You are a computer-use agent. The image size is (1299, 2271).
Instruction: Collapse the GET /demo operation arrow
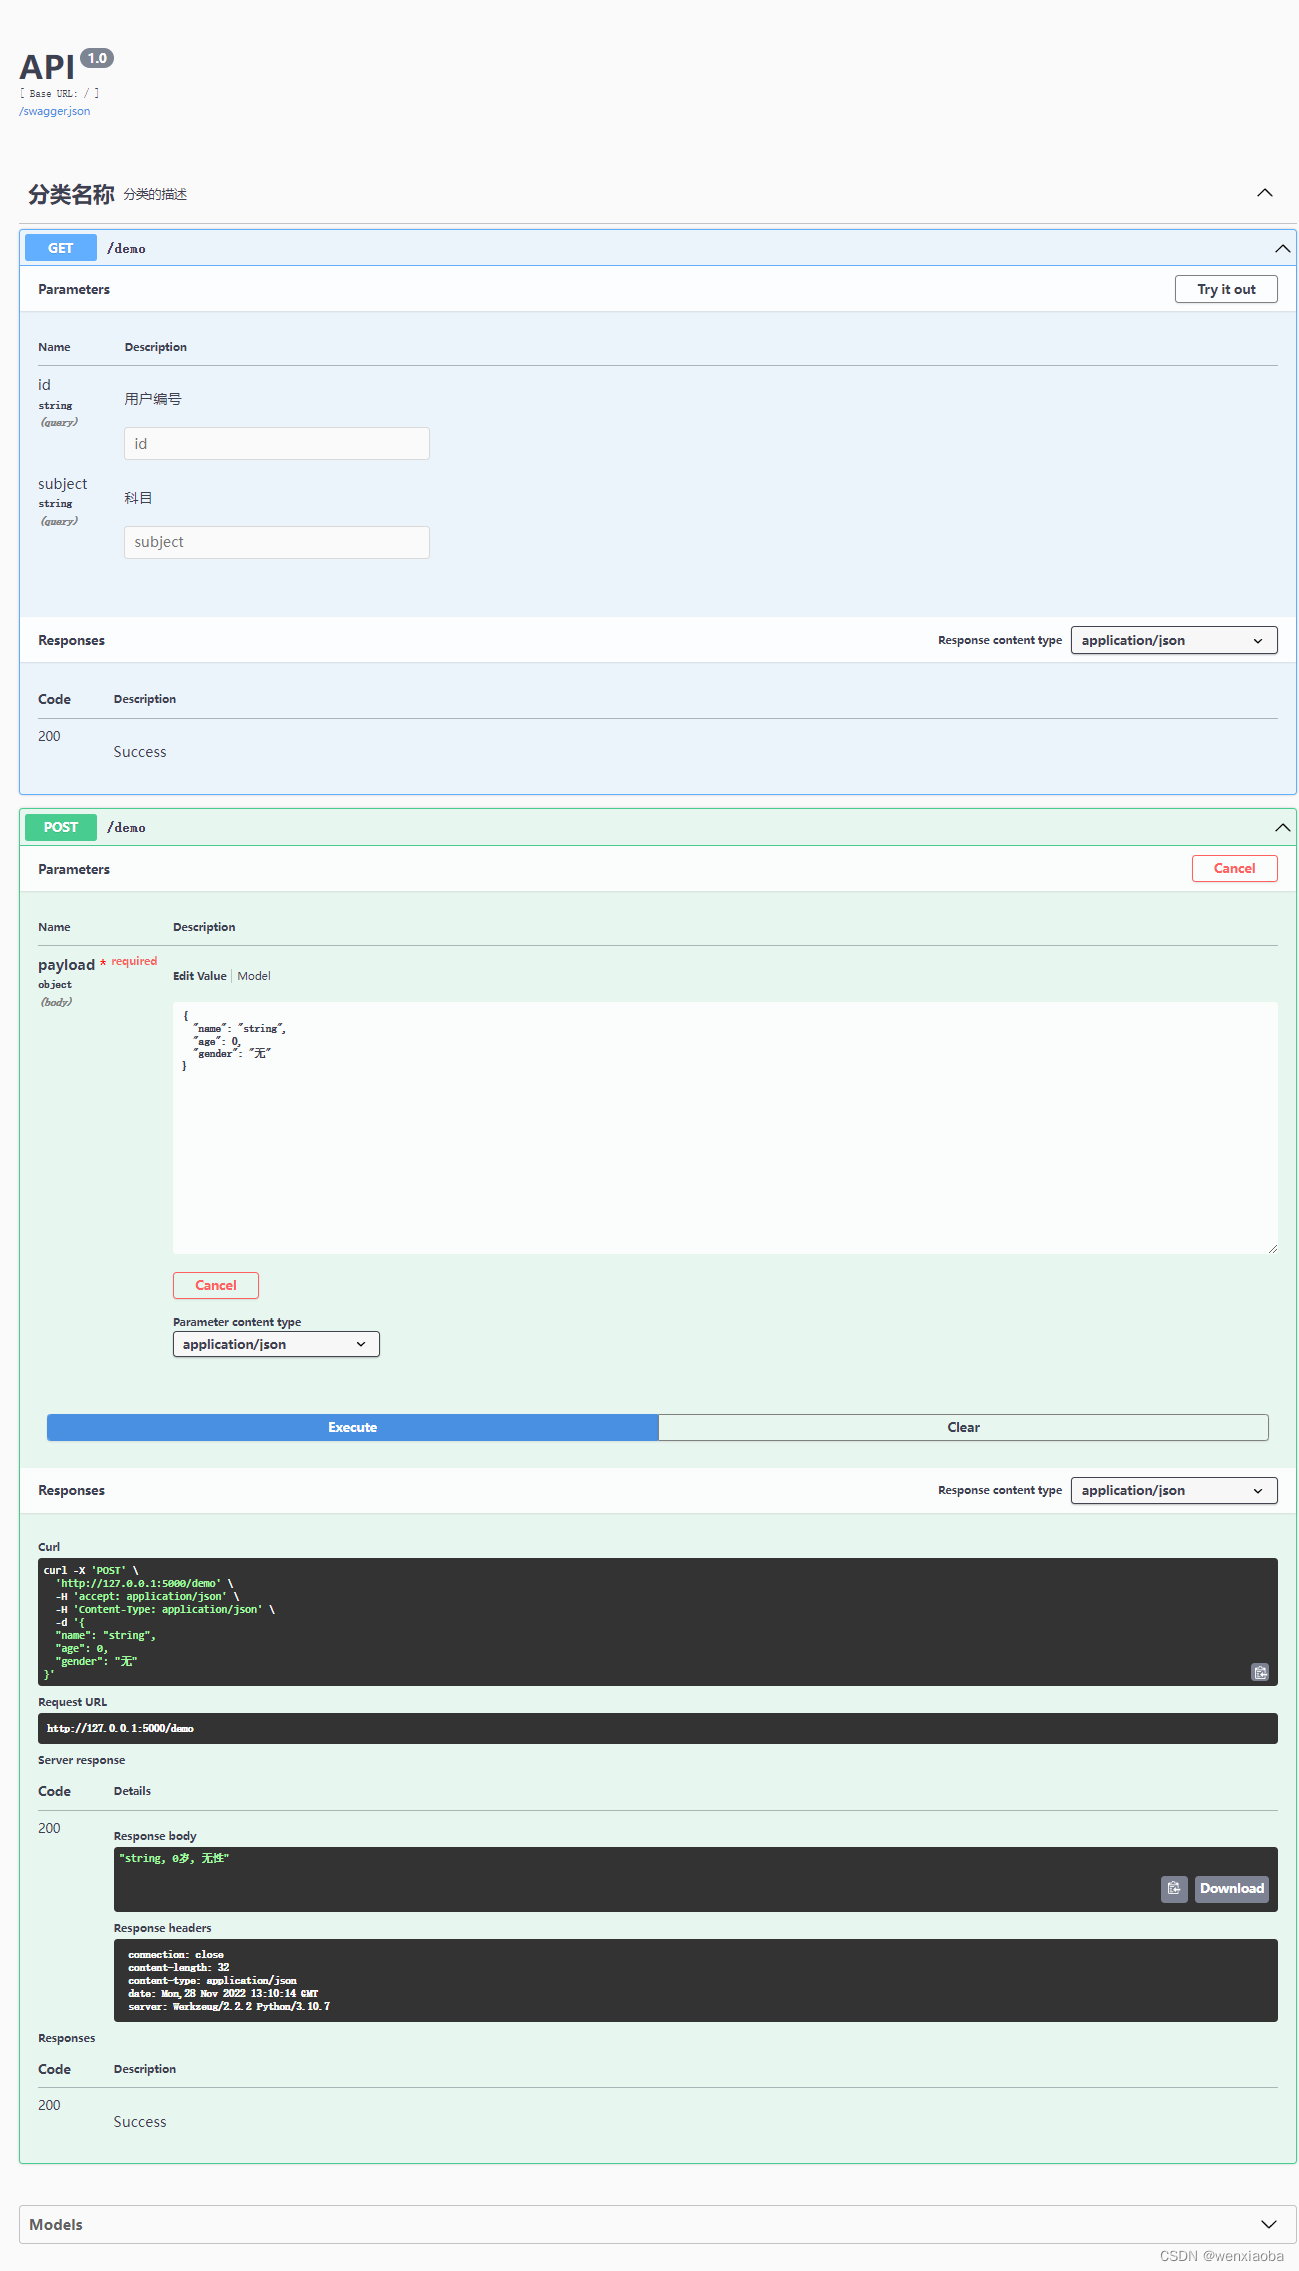tap(1282, 248)
